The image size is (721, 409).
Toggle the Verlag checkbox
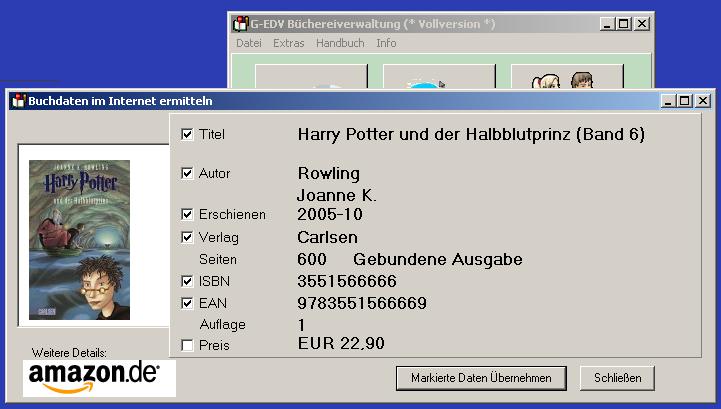(187, 237)
